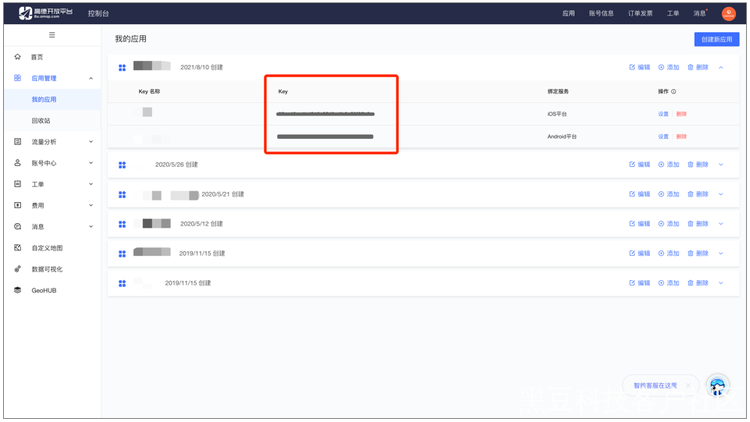This screenshot has width=750, height=422.
Task: Collapse the sidebar with the hamburger icon
Action: pos(52,35)
